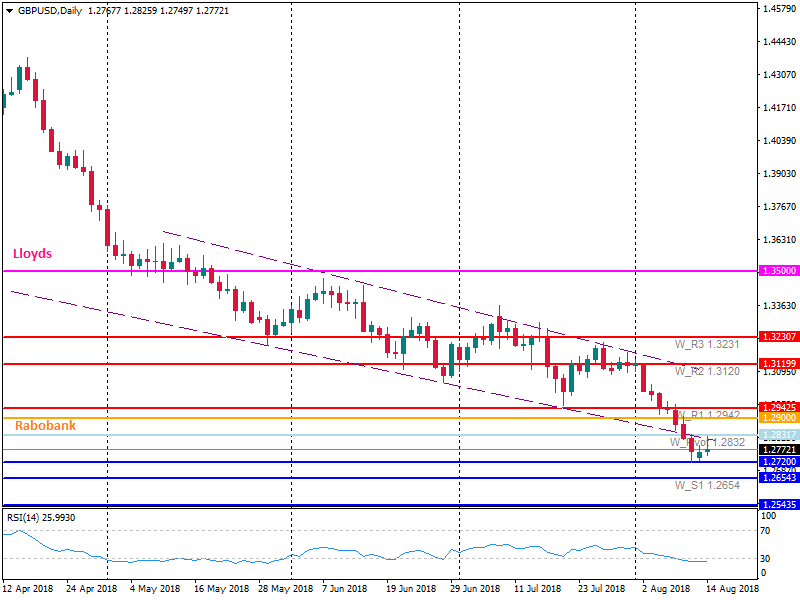The height and width of the screenshot is (600, 800).
Task: Click the light-blue 1.28317 pivot price tag
Action: point(777,434)
